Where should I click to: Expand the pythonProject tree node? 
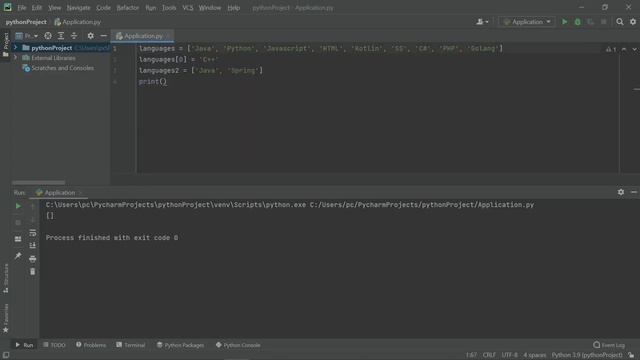point(16,48)
